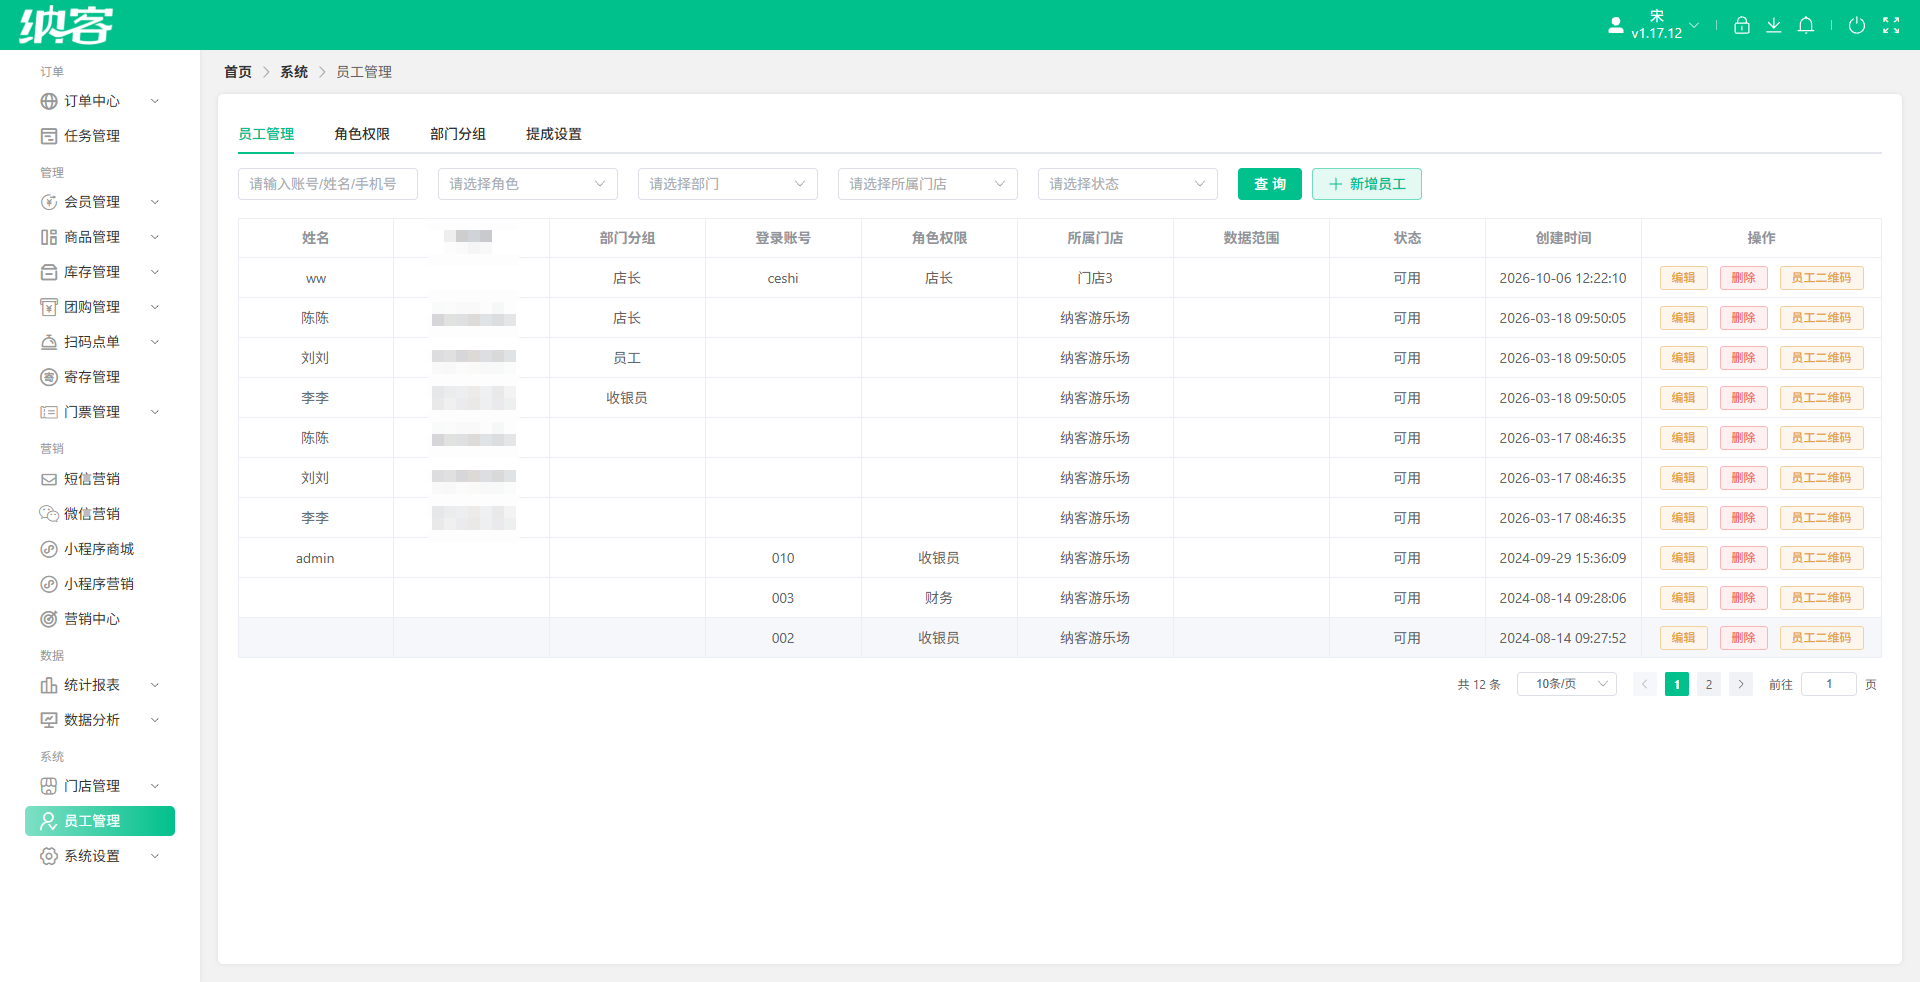The width and height of the screenshot is (1920, 982).
Task: Switch to 角色权限 tab
Action: (x=362, y=134)
